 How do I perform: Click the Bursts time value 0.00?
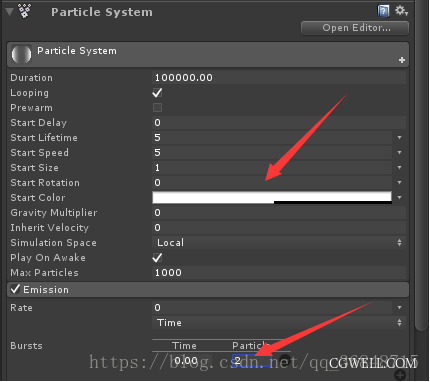pyautogui.click(x=185, y=360)
